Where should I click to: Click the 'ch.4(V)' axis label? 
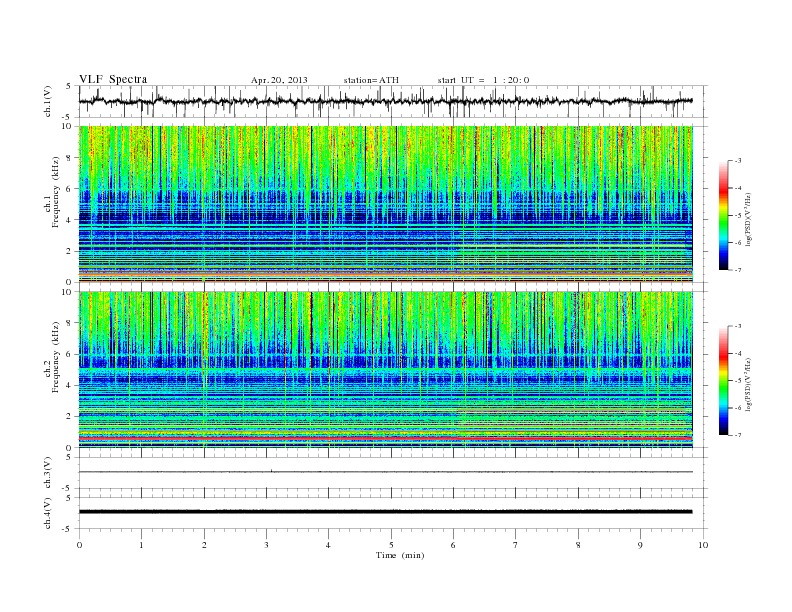(48, 513)
